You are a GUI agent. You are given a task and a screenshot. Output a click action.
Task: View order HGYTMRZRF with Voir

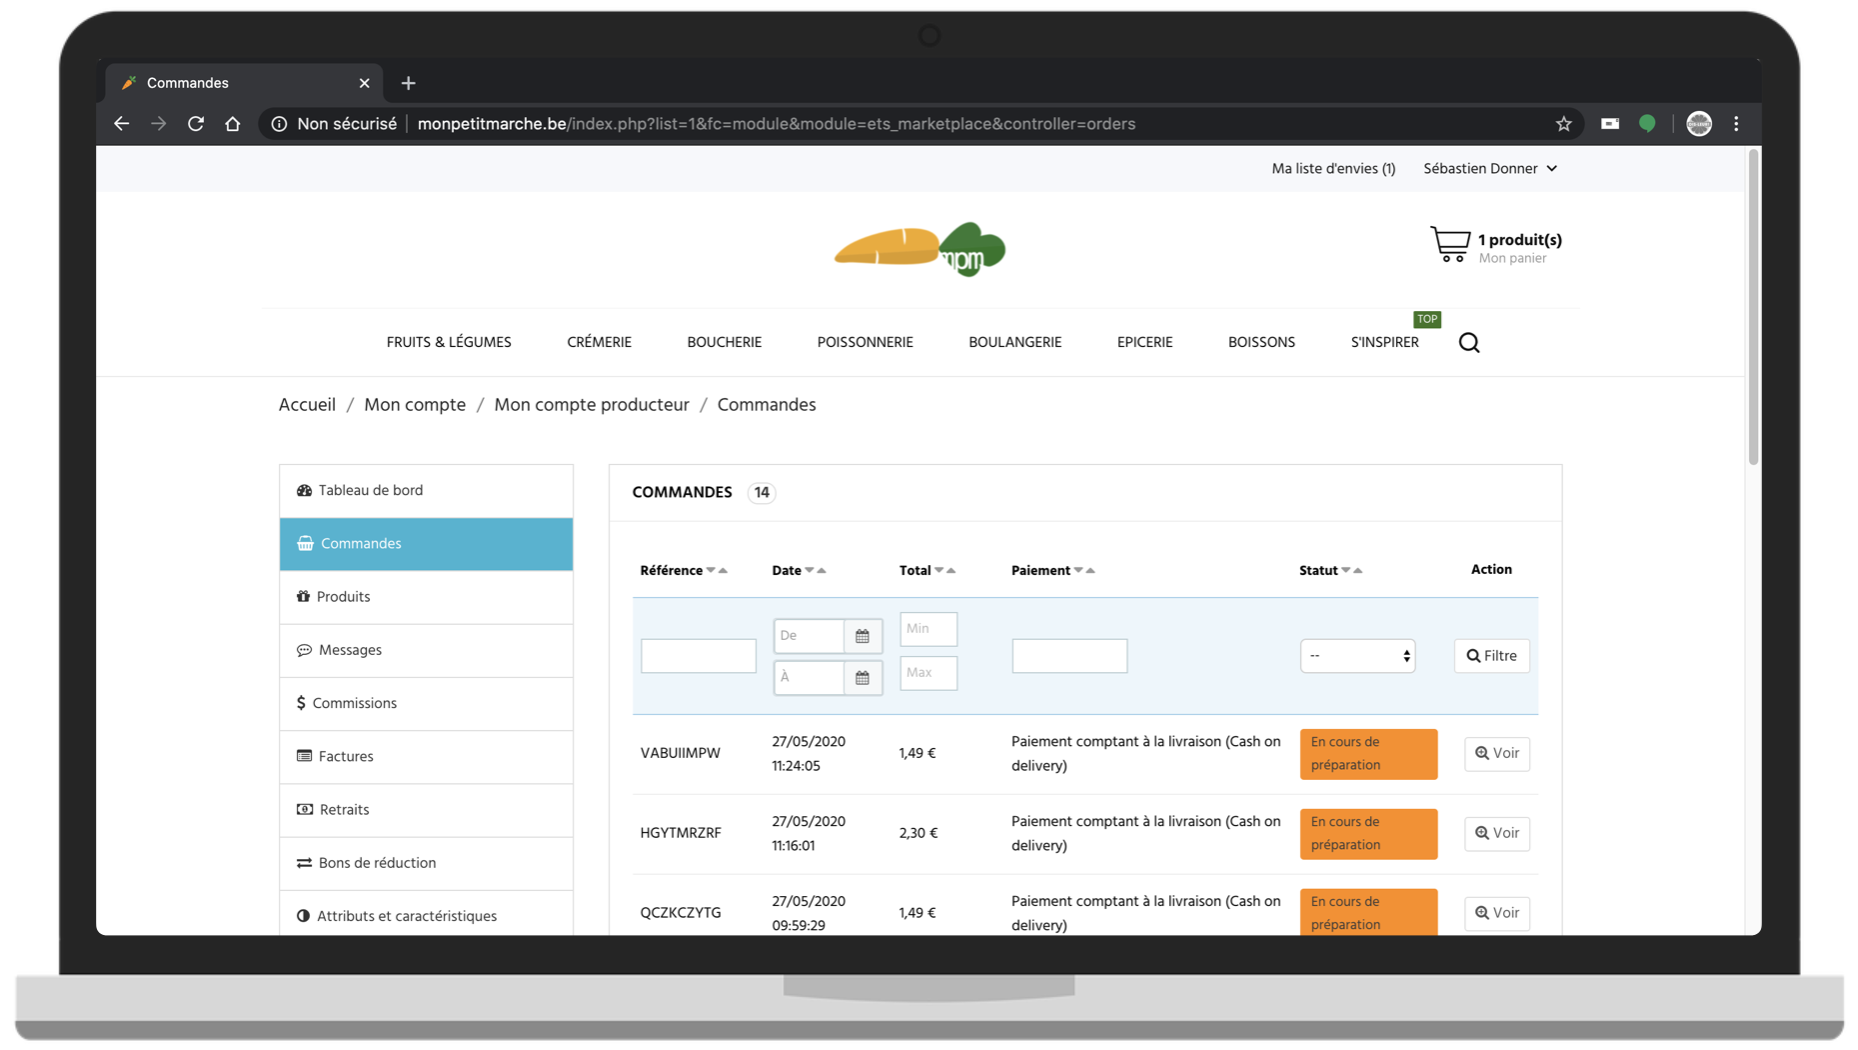click(x=1497, y=833)
